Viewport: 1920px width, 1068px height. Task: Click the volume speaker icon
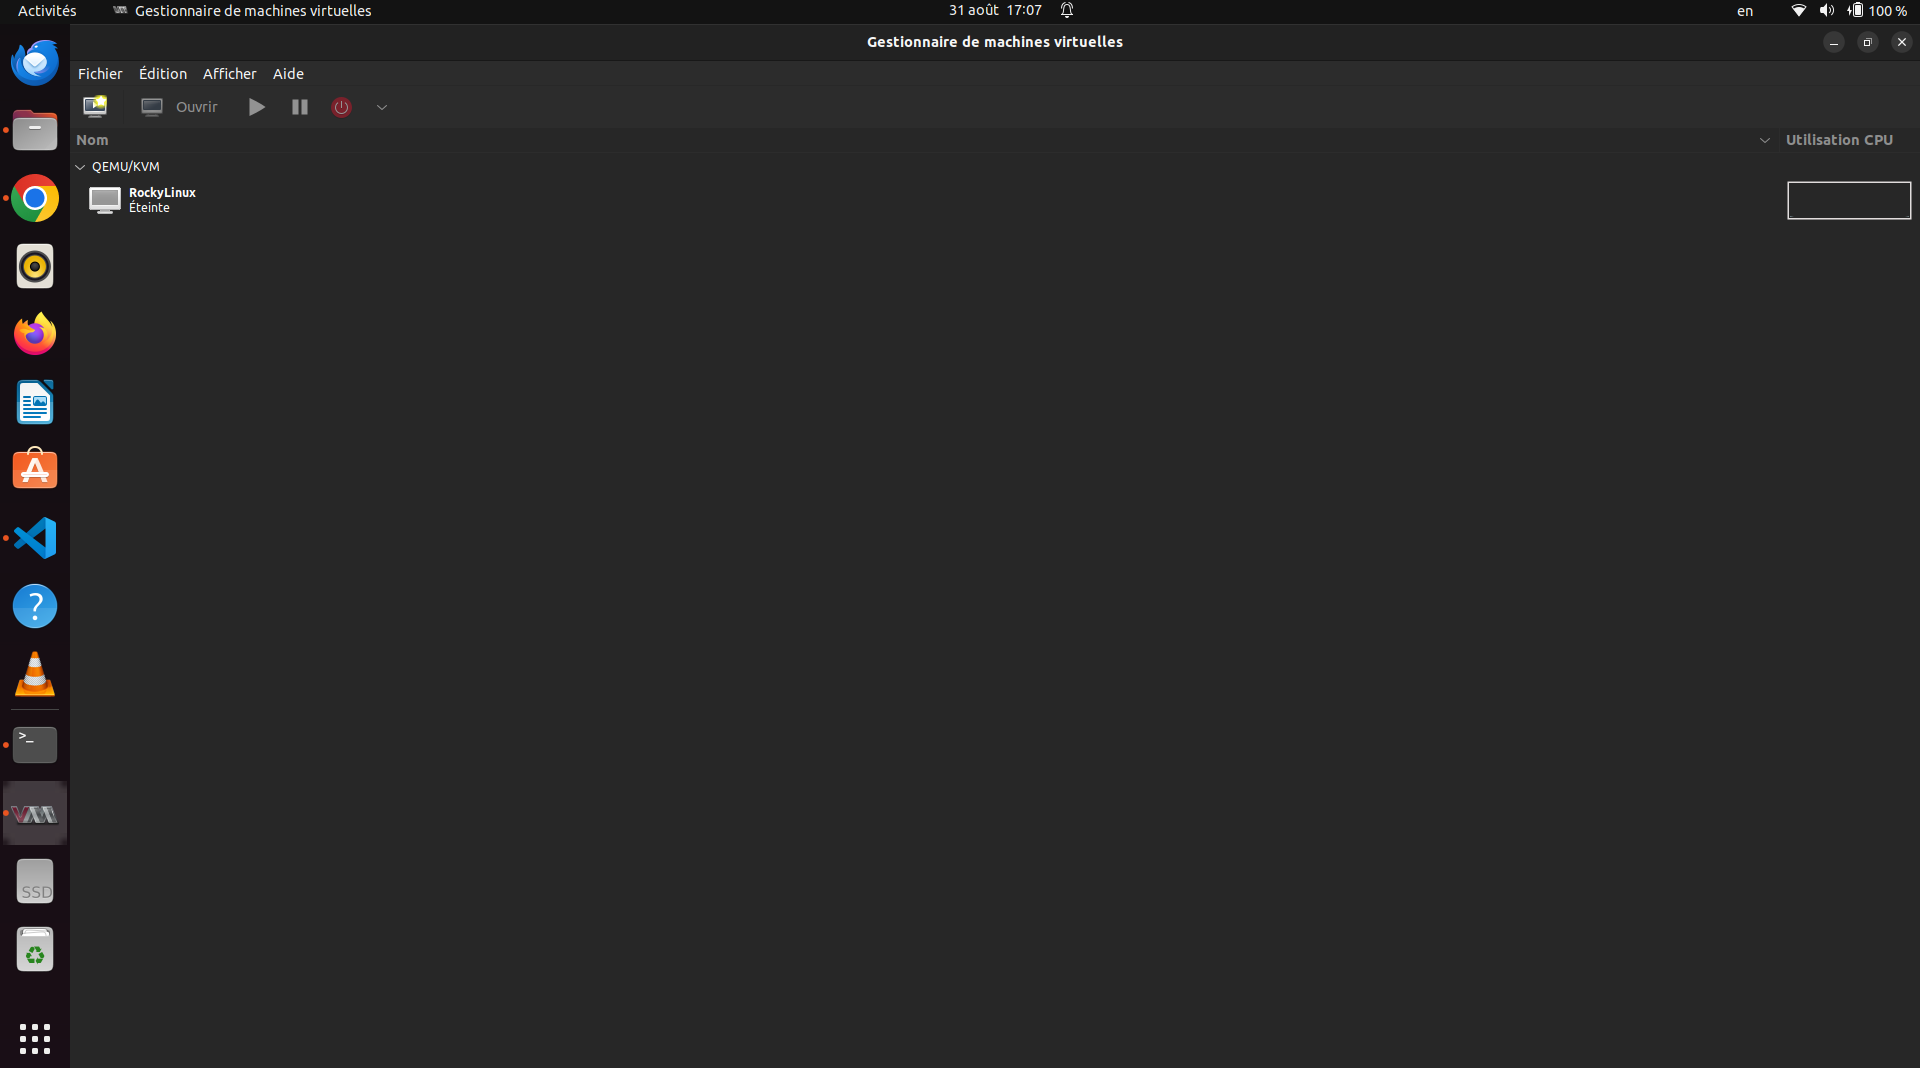(1827, 11)
